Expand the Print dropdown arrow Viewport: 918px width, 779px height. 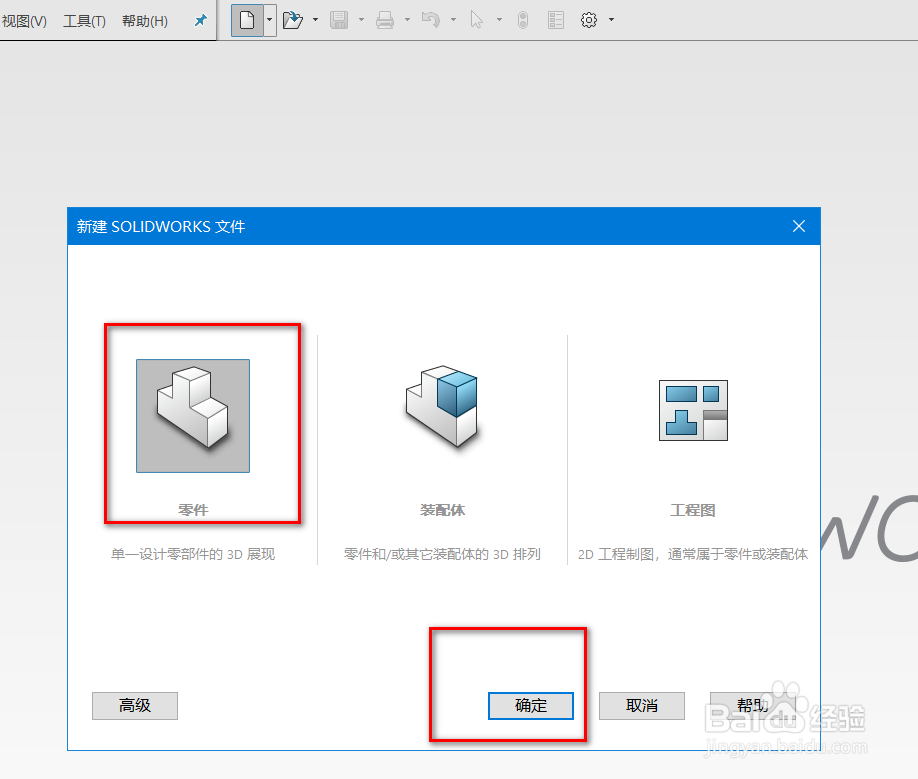[x=407, y=20]
